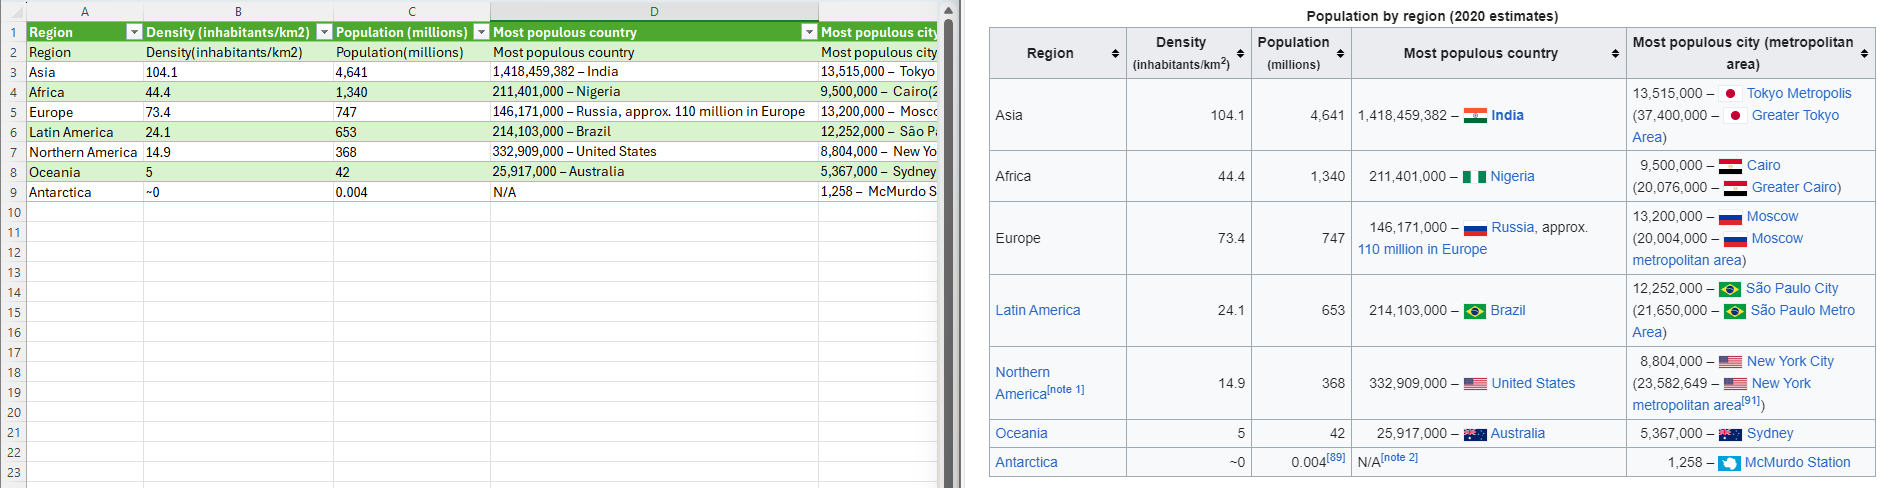Viewport: 1893px width, 488px height.
Task: Select column D header in spreadsheet
Action: 654,11
